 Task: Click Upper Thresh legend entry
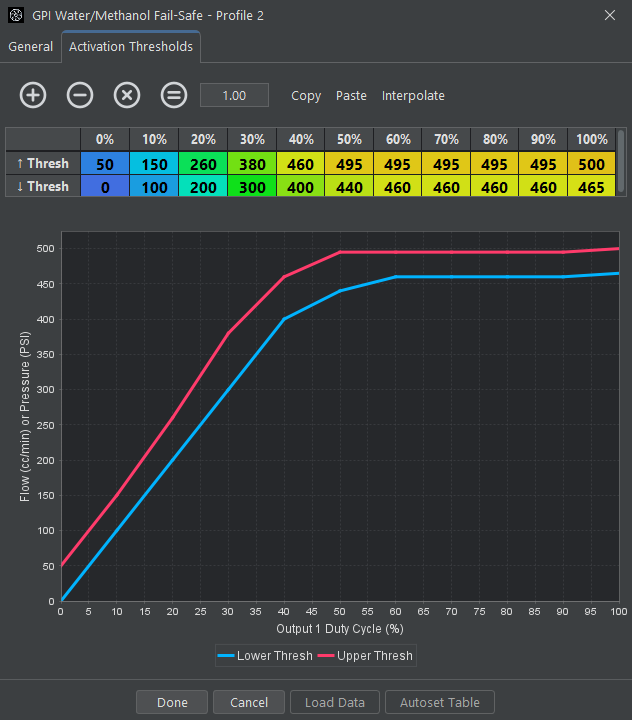(x=365, y=655)
